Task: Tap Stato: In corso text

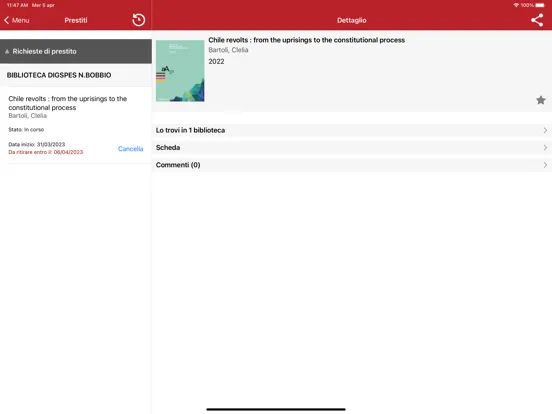Action: pyautogui.click(x=26, y=130)
